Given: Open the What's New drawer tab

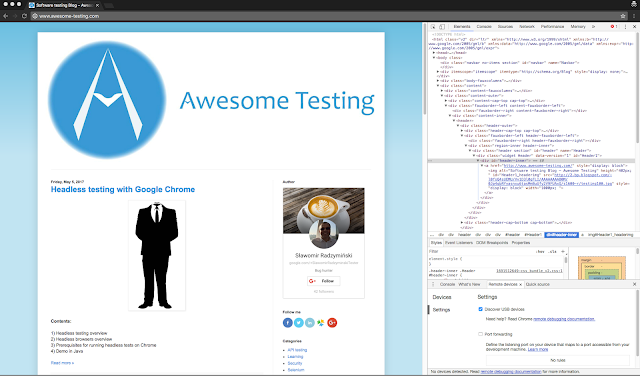Looking at the screenshot, I should [469, 284].
